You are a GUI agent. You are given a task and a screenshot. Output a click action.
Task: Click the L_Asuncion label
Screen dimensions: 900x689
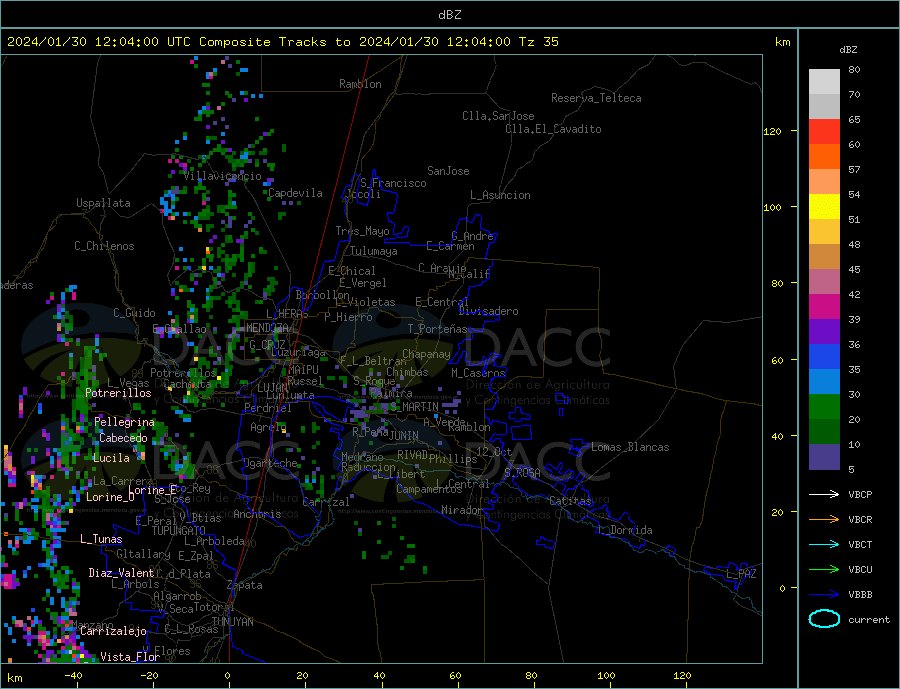coord(500,195)
